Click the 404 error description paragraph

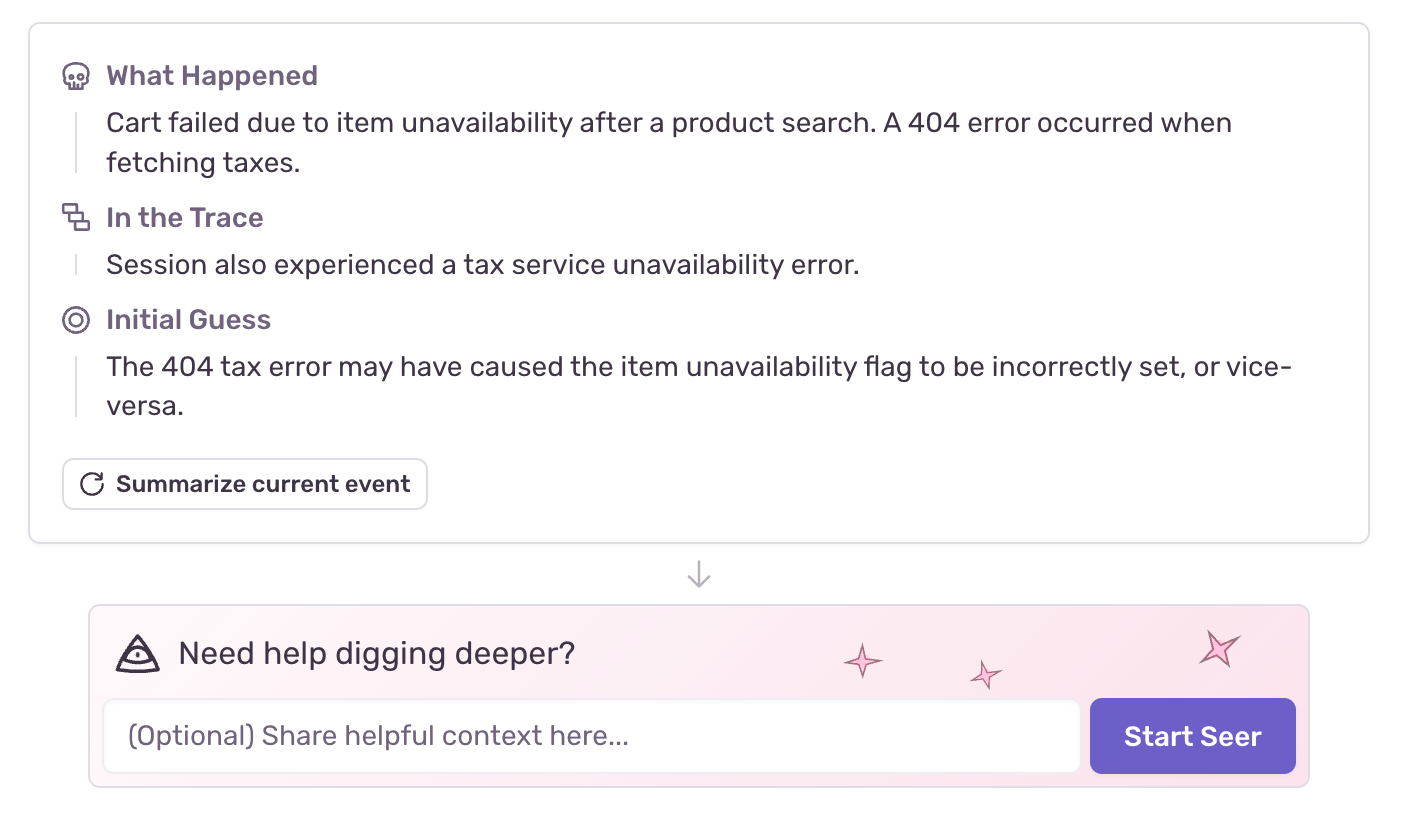pos(668,141)
